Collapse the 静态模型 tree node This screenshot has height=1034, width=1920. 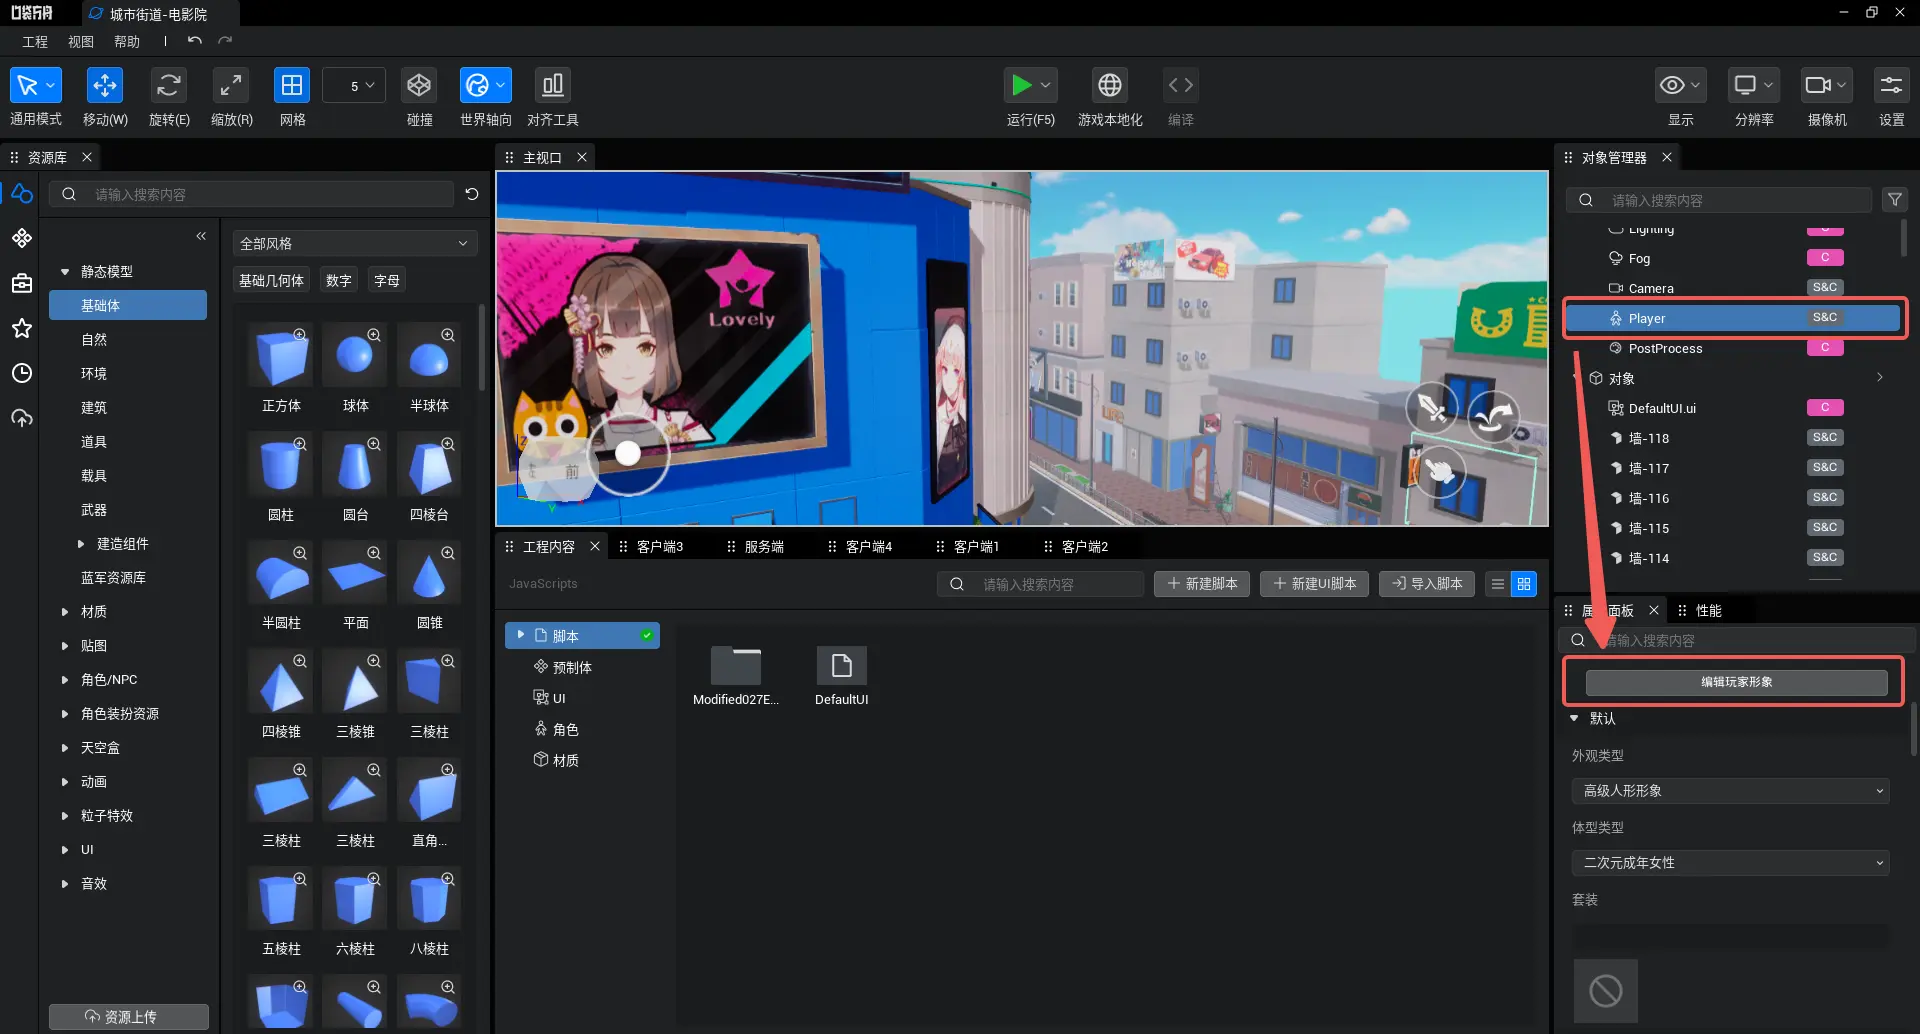coord(65,271)
